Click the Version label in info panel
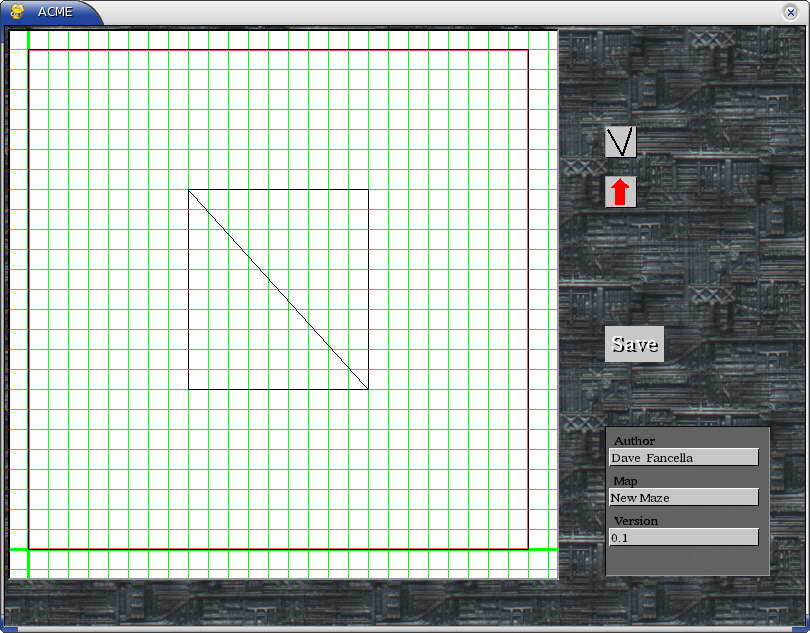Image resolution: width=810 pixels, height=633 pixels. [x=636, y=521]
